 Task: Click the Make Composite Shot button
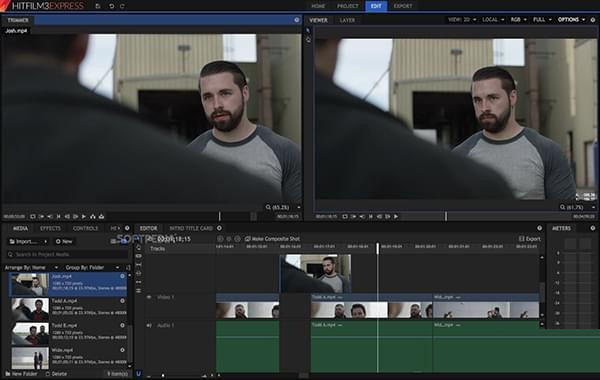[x=272, y=239]
